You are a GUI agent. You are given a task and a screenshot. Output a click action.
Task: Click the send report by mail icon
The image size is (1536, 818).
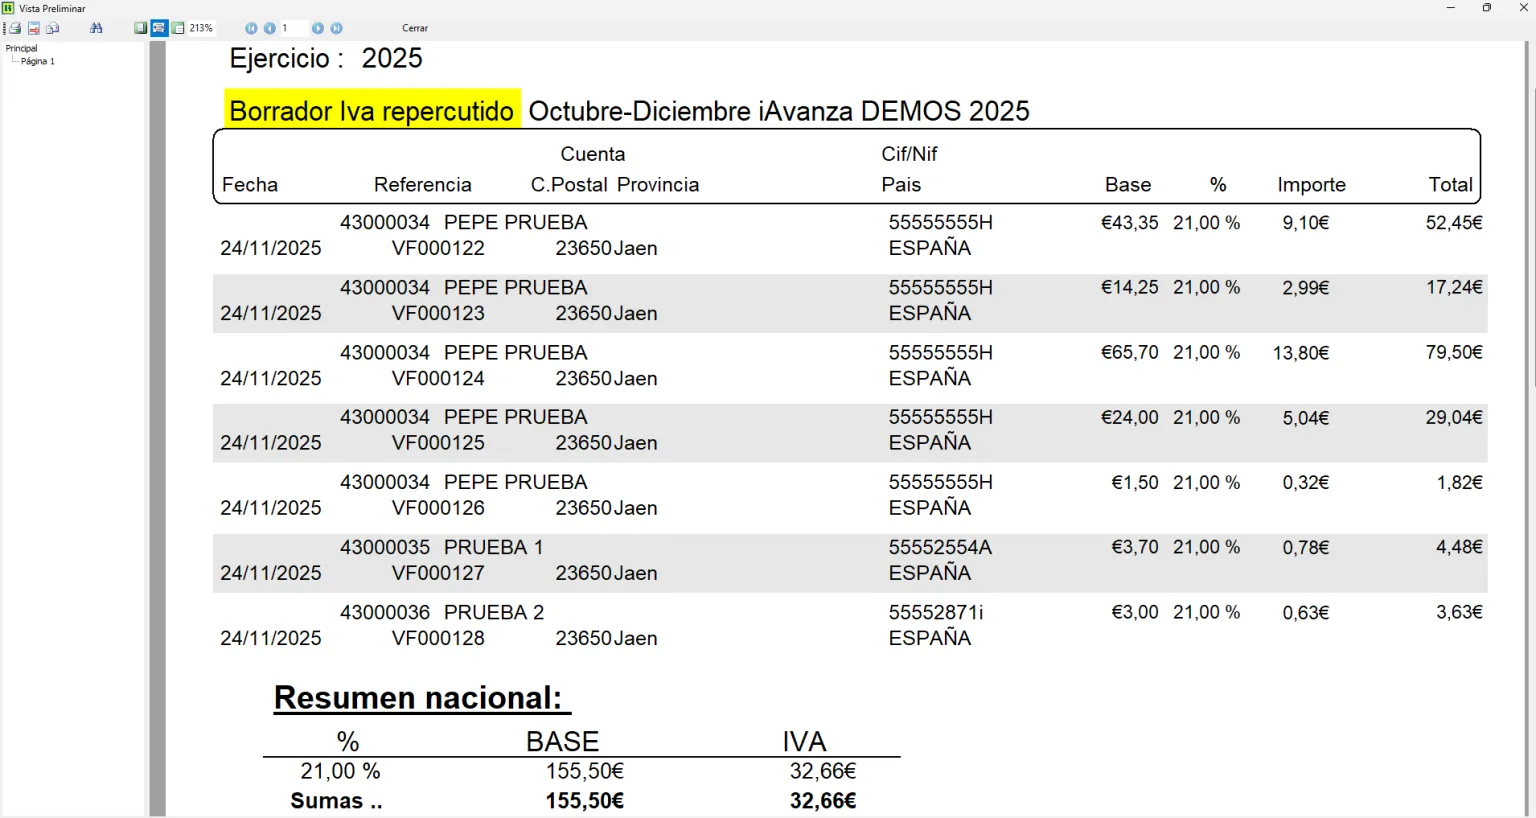click(52, 28)
